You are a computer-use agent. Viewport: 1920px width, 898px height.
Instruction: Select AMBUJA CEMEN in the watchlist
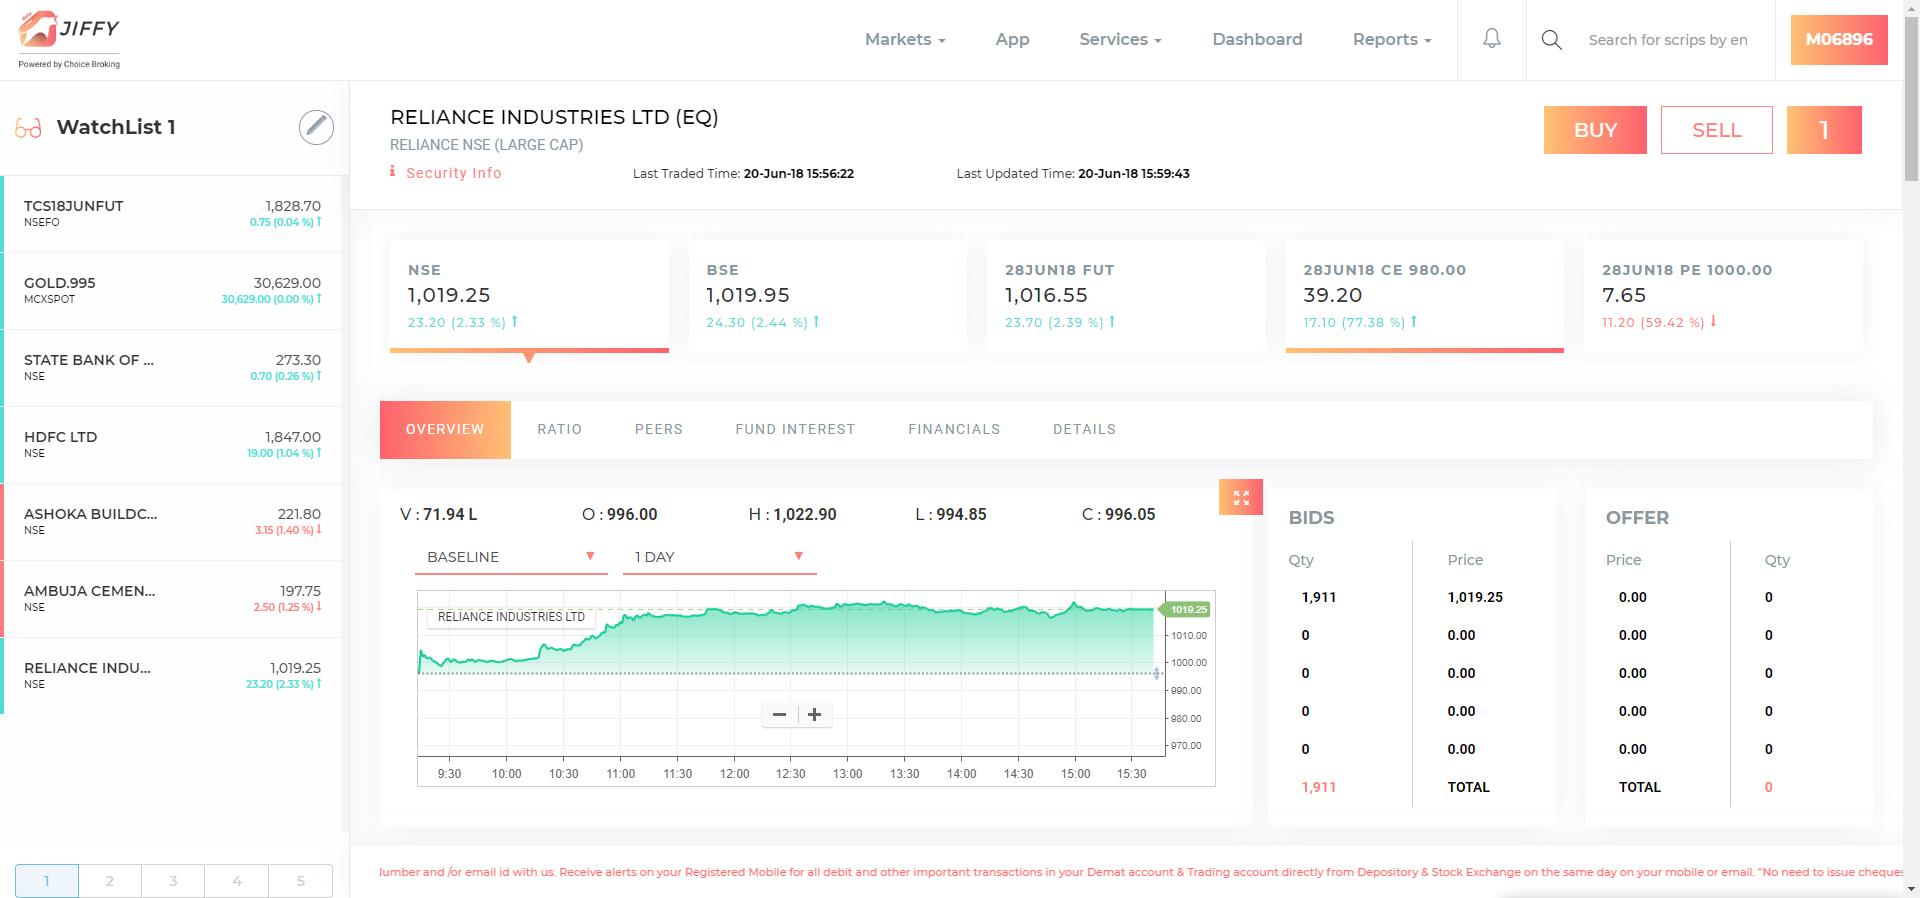click(172, 598)
